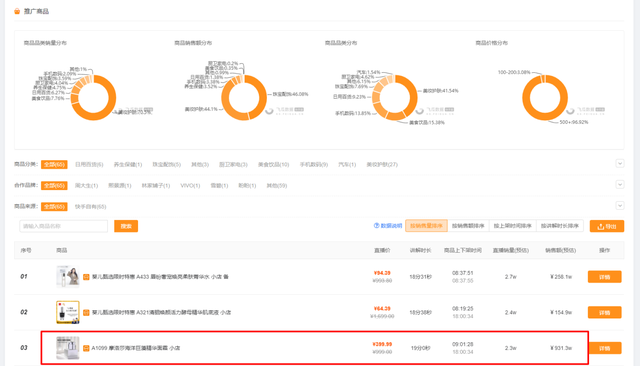This screenshot has height=366, width=640.
Task: Open 详情 for product row 03
Action: (x=604, y=348)
